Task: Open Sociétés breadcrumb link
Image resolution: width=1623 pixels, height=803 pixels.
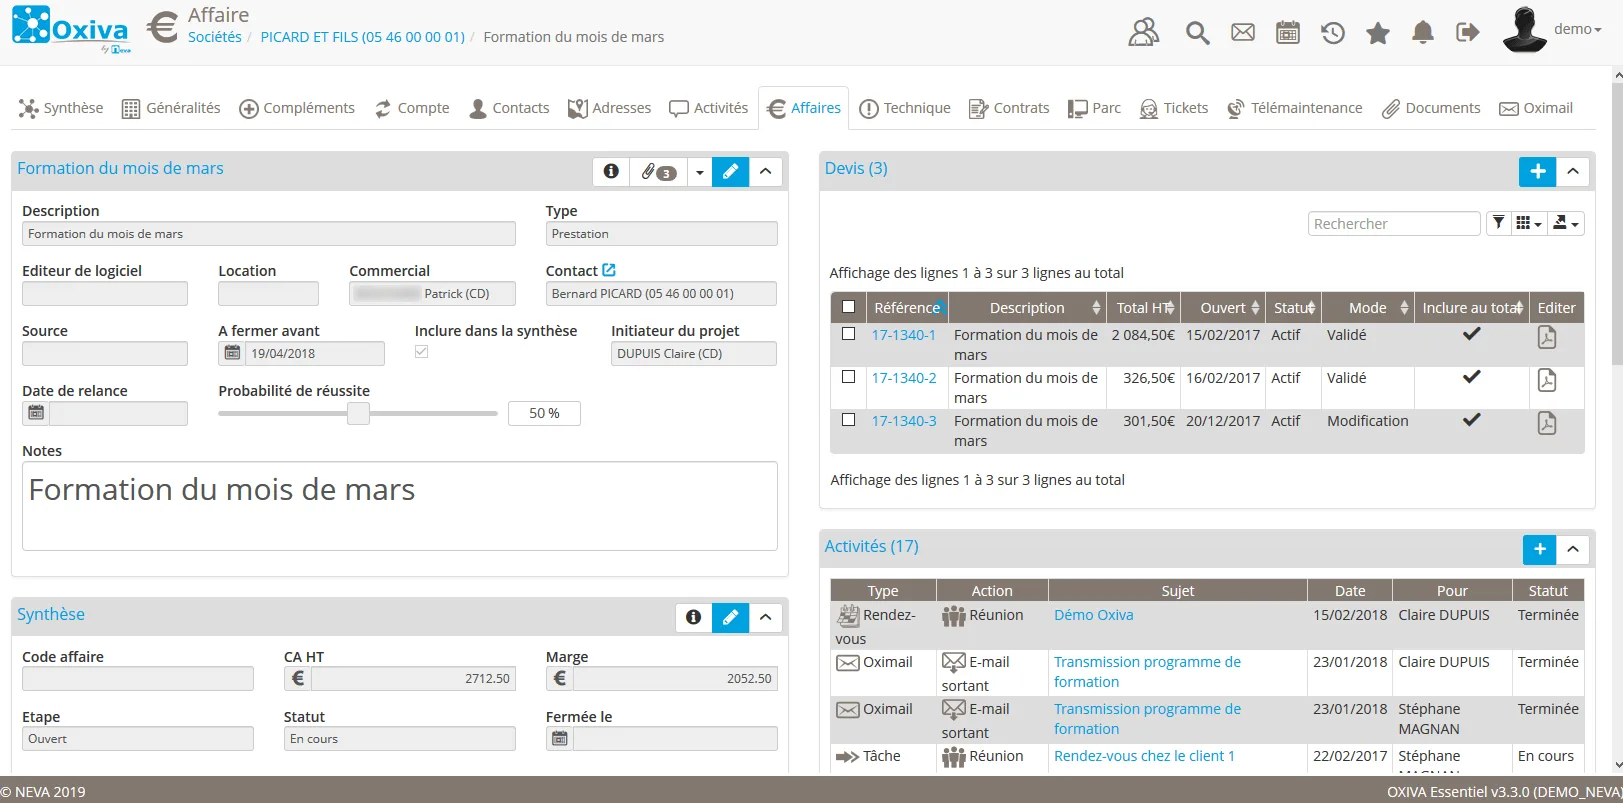Action: tap(215, 37)
